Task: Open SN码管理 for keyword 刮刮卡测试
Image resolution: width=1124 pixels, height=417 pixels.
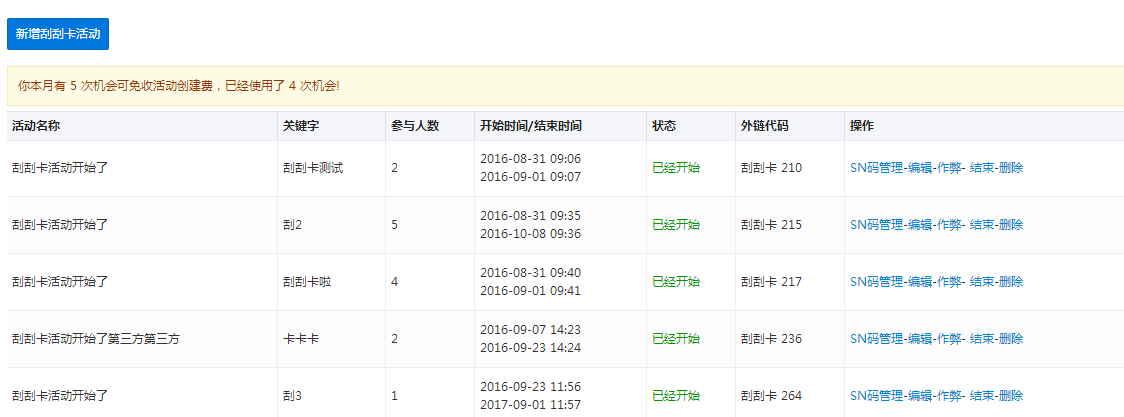Action: [877, 168]
